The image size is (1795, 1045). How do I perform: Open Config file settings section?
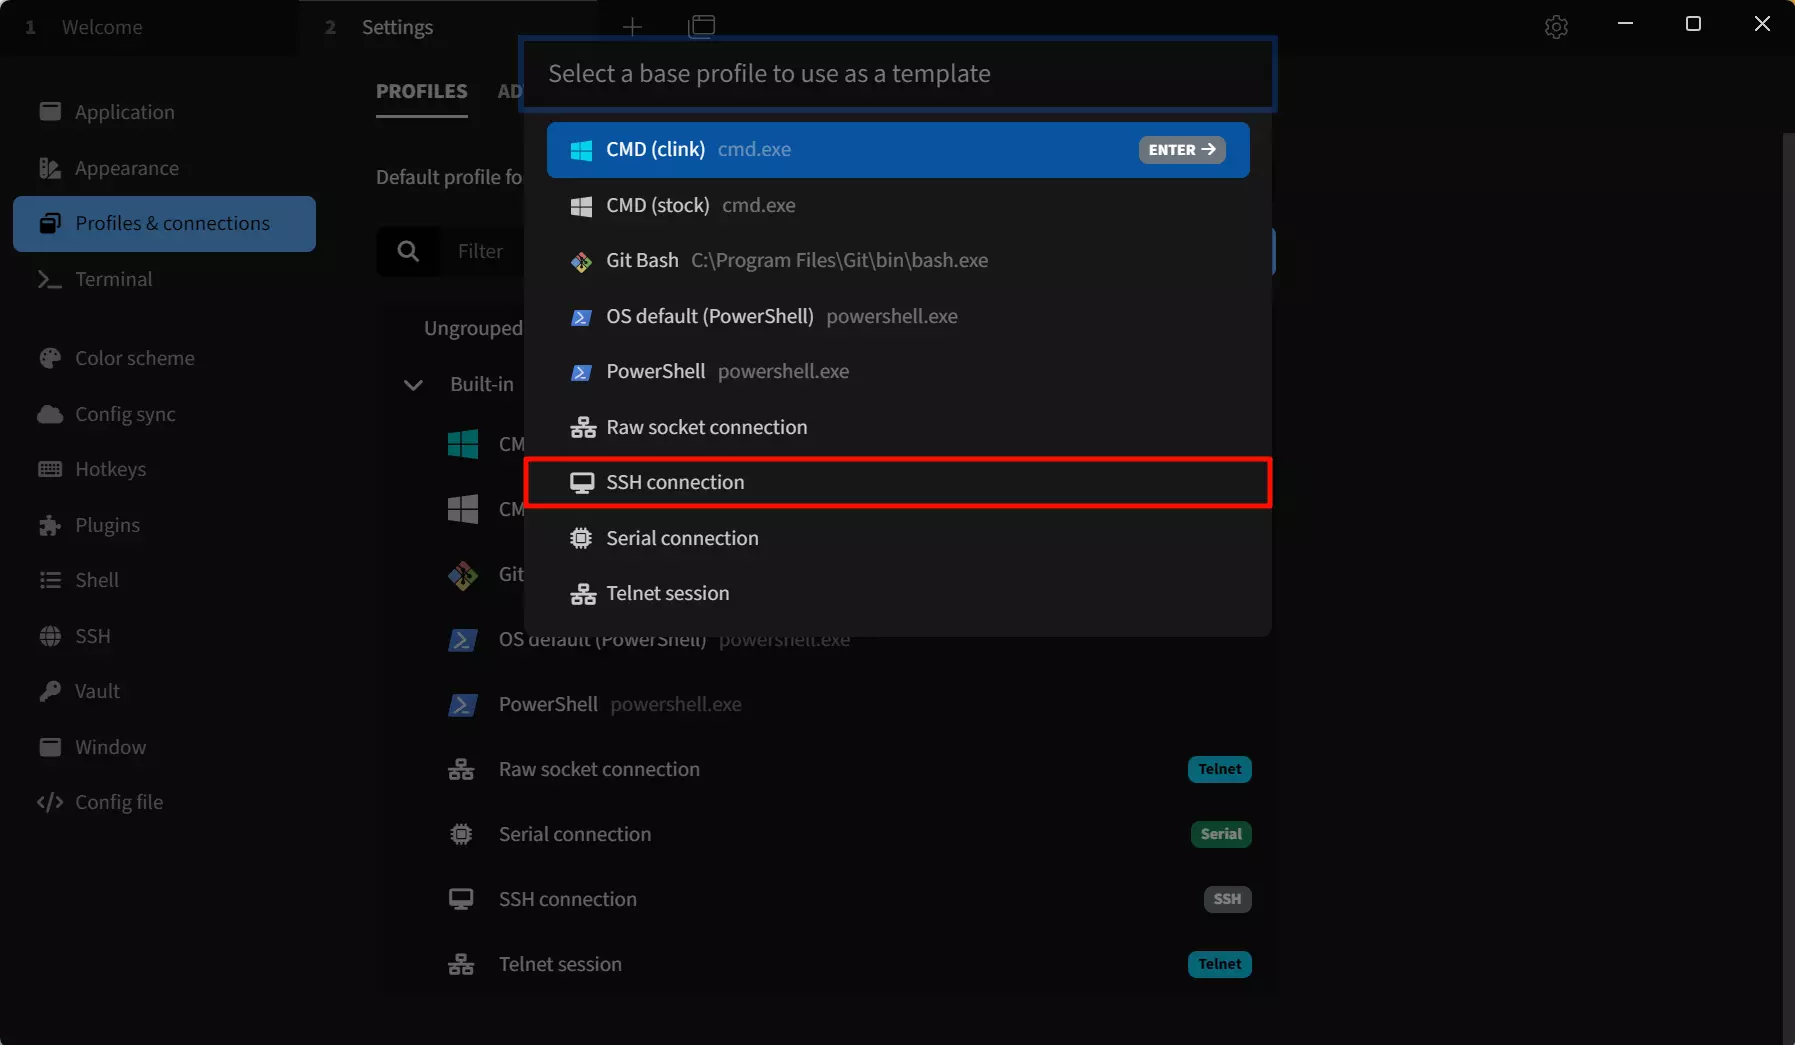118,802
